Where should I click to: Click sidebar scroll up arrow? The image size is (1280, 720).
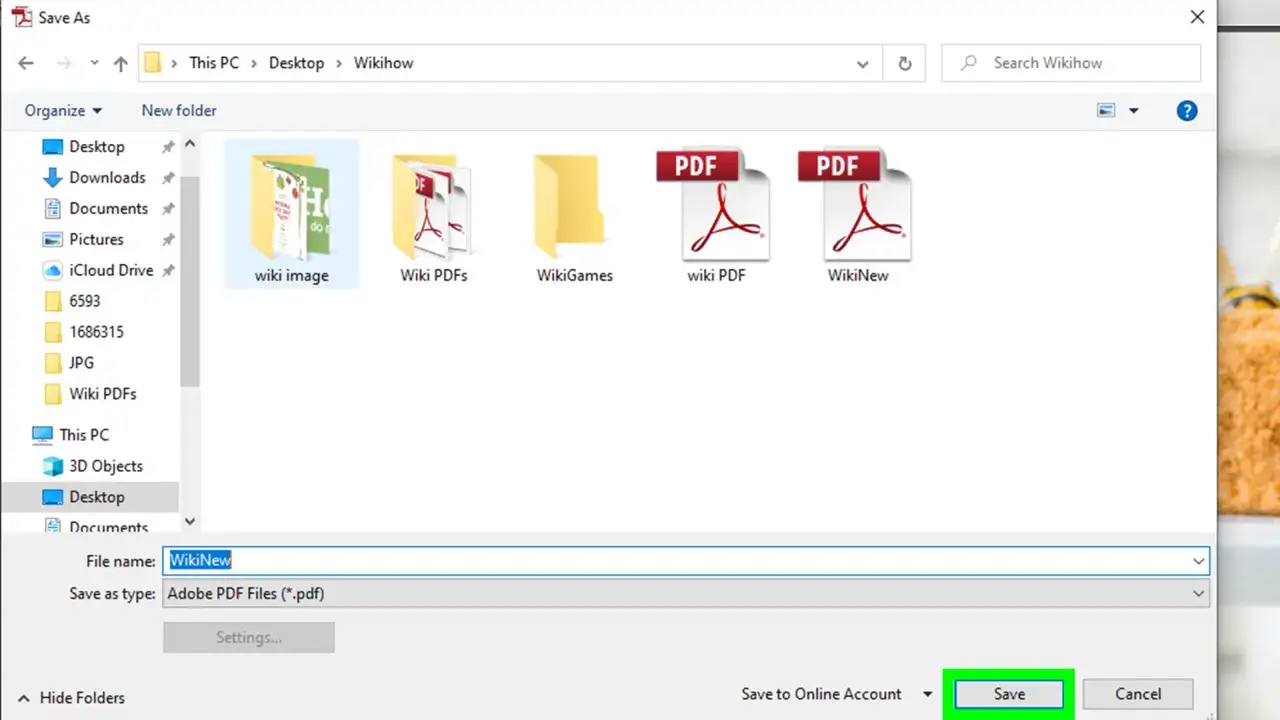click(x=190, y=145)
